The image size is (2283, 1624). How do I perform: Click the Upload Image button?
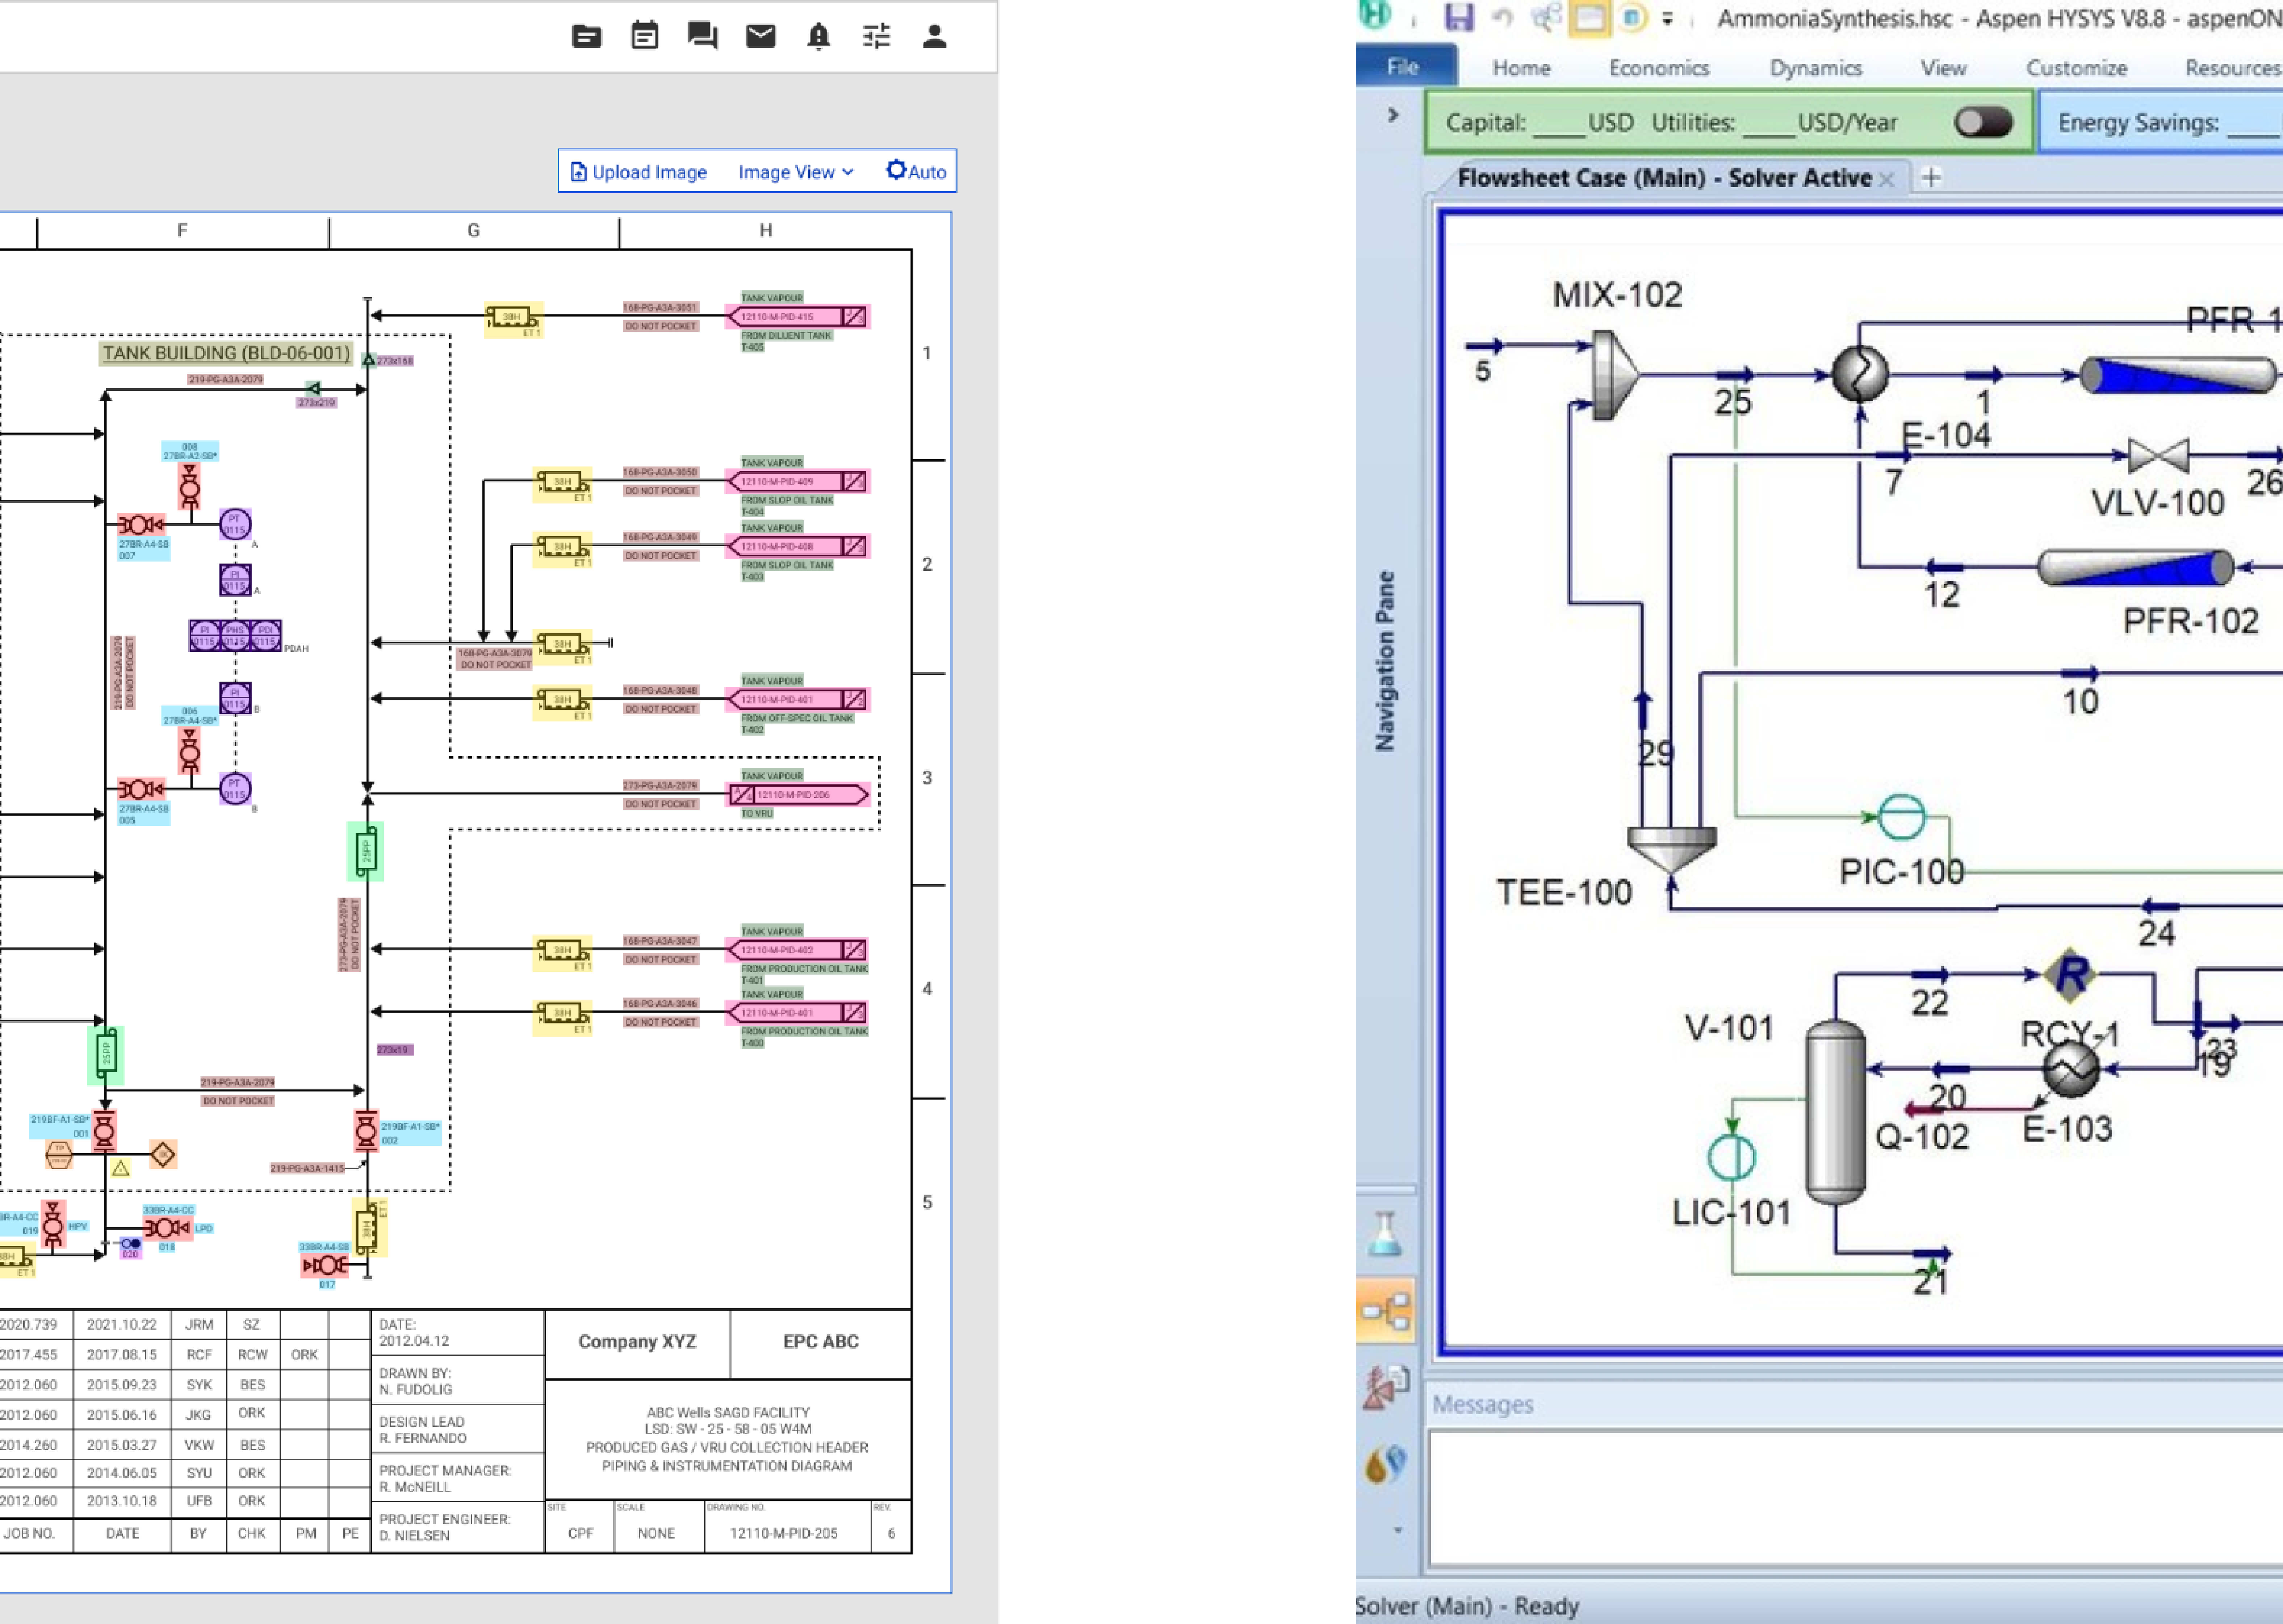pyautogui.click(x=638, y=172)
